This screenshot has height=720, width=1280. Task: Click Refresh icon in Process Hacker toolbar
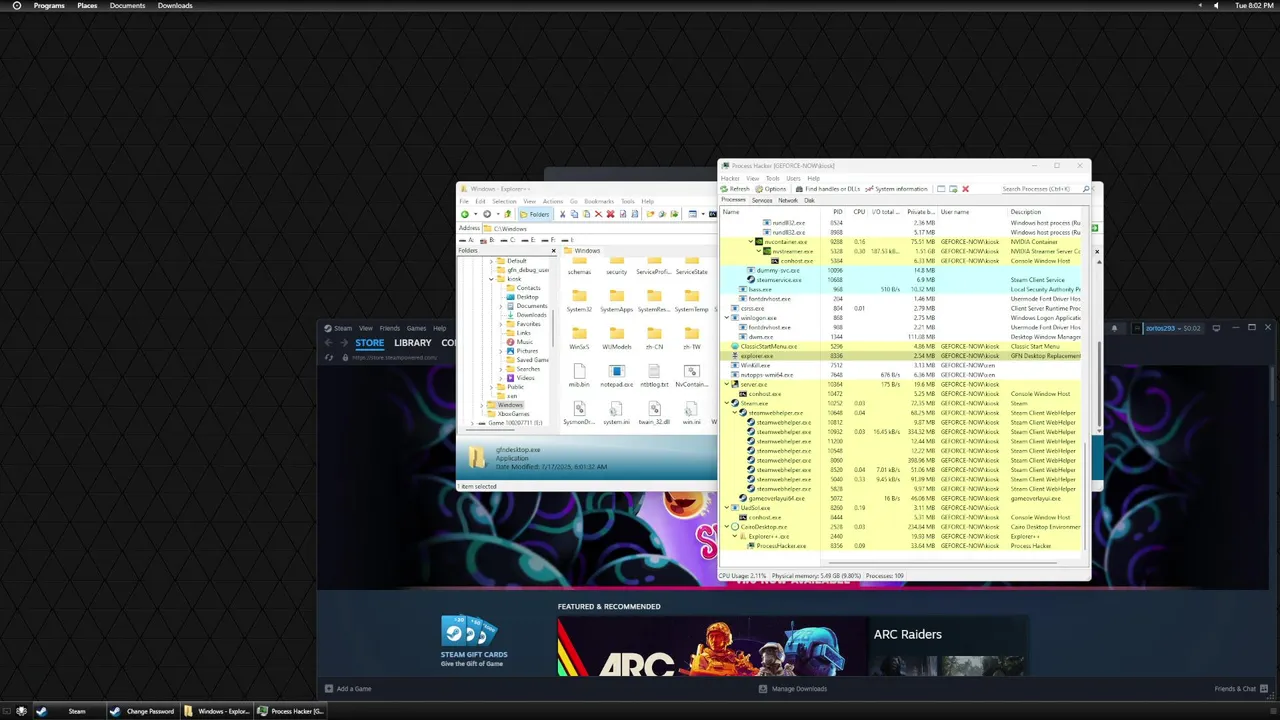click(x=724, y=189)
